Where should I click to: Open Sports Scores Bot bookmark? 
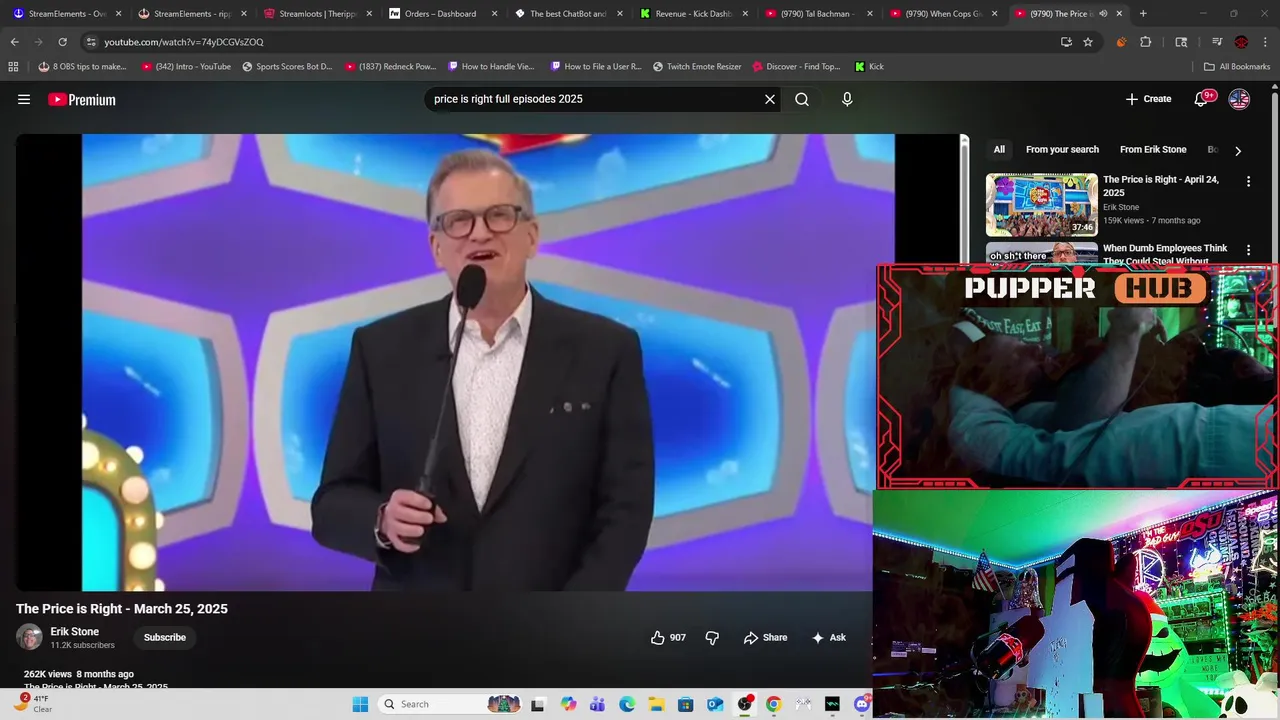(x=287, y=66)
